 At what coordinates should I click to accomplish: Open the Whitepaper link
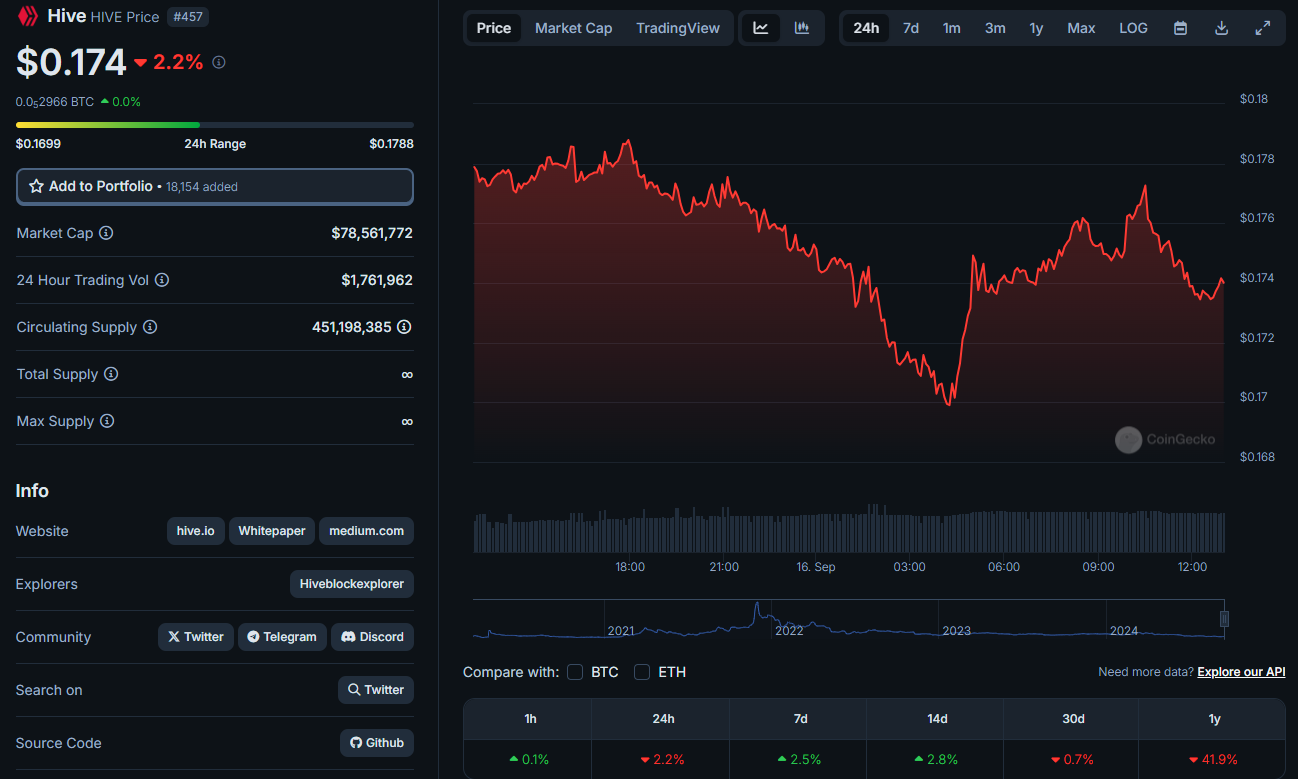272,531
